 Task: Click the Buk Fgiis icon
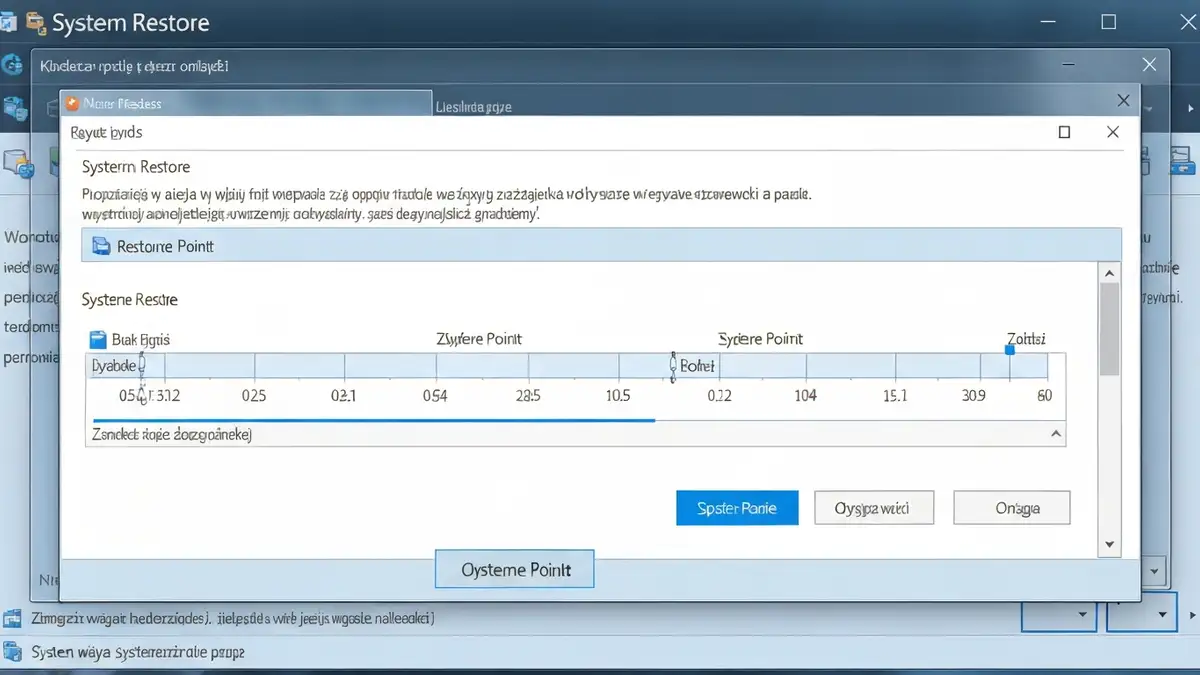97,339
